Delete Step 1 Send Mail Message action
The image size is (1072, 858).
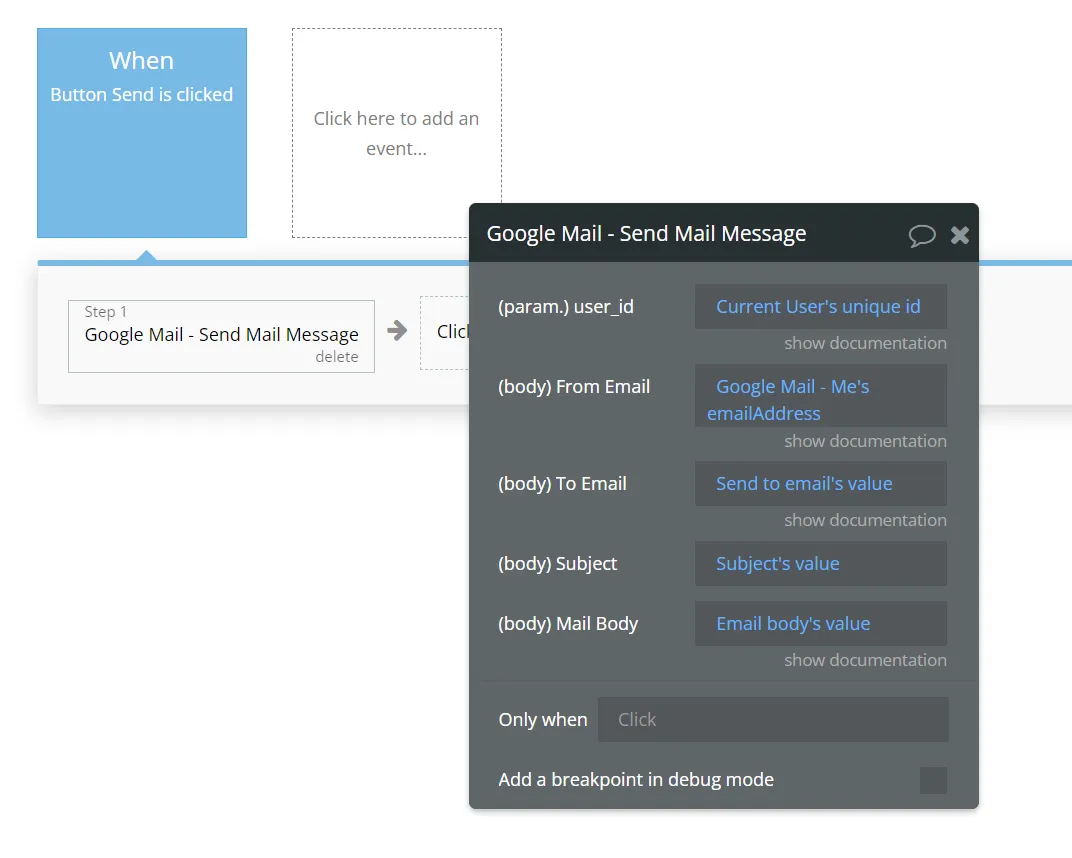[336, 357]
